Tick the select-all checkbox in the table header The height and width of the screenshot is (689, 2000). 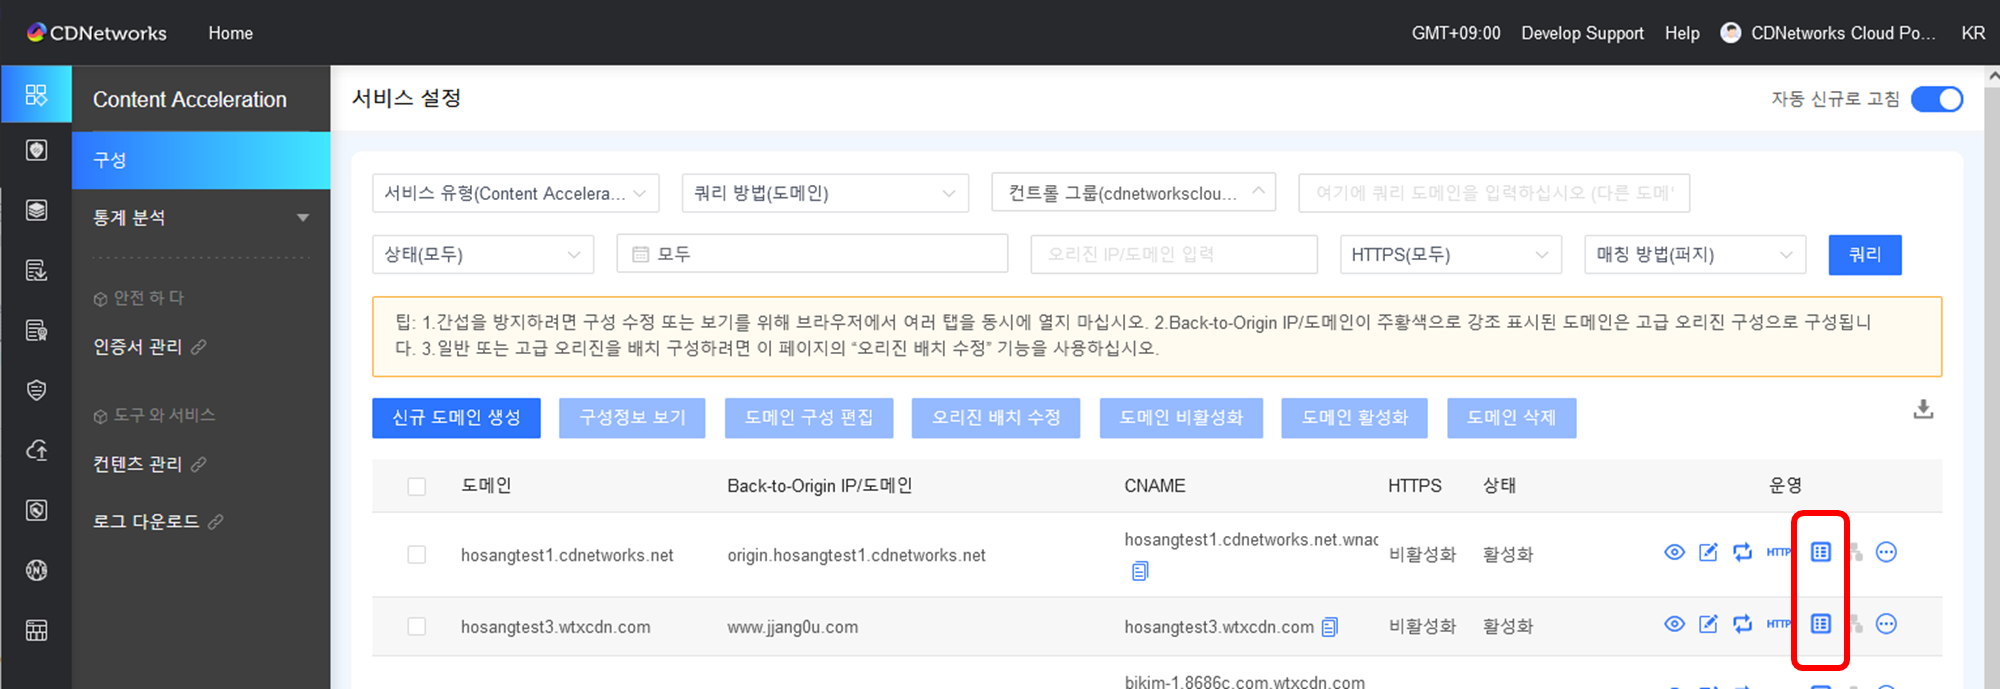[417, 487]
